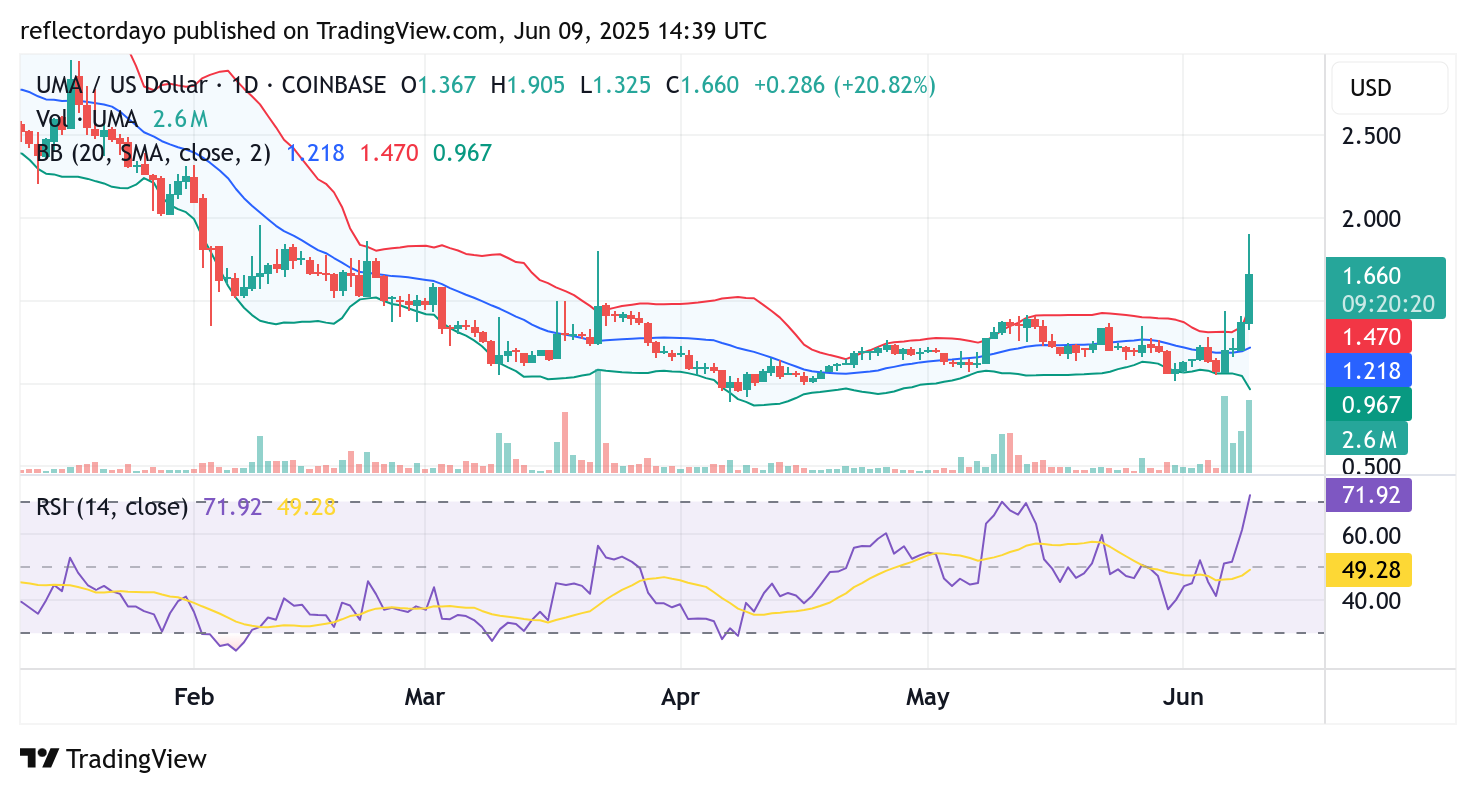Click the low value L1.325
The width and height of the screenshot is (1476, 794).
(616, 85)
